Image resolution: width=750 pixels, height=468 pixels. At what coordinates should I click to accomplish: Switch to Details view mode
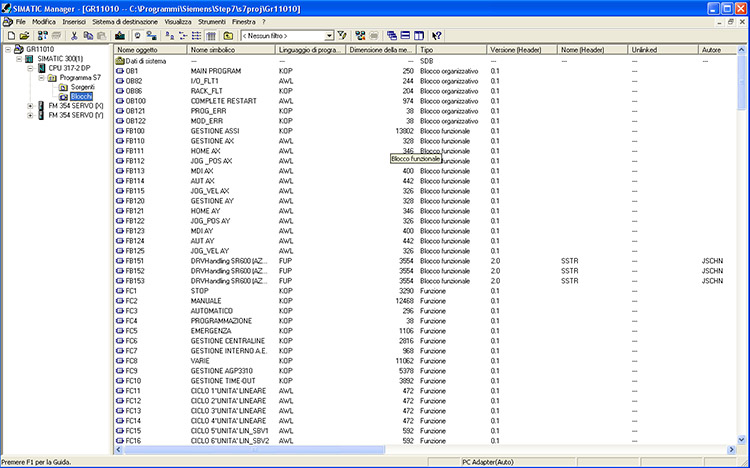click(210, 35)
